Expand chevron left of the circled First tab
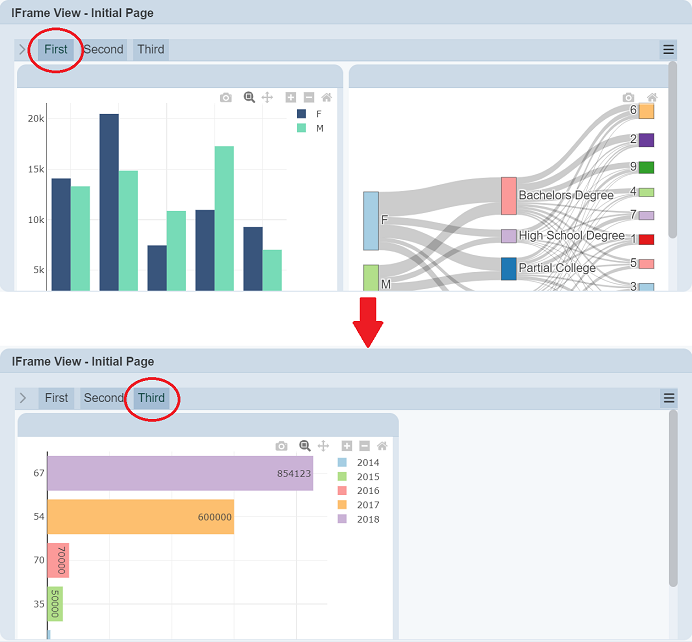This screenshot has height=642, width=692. click(23, 49)
